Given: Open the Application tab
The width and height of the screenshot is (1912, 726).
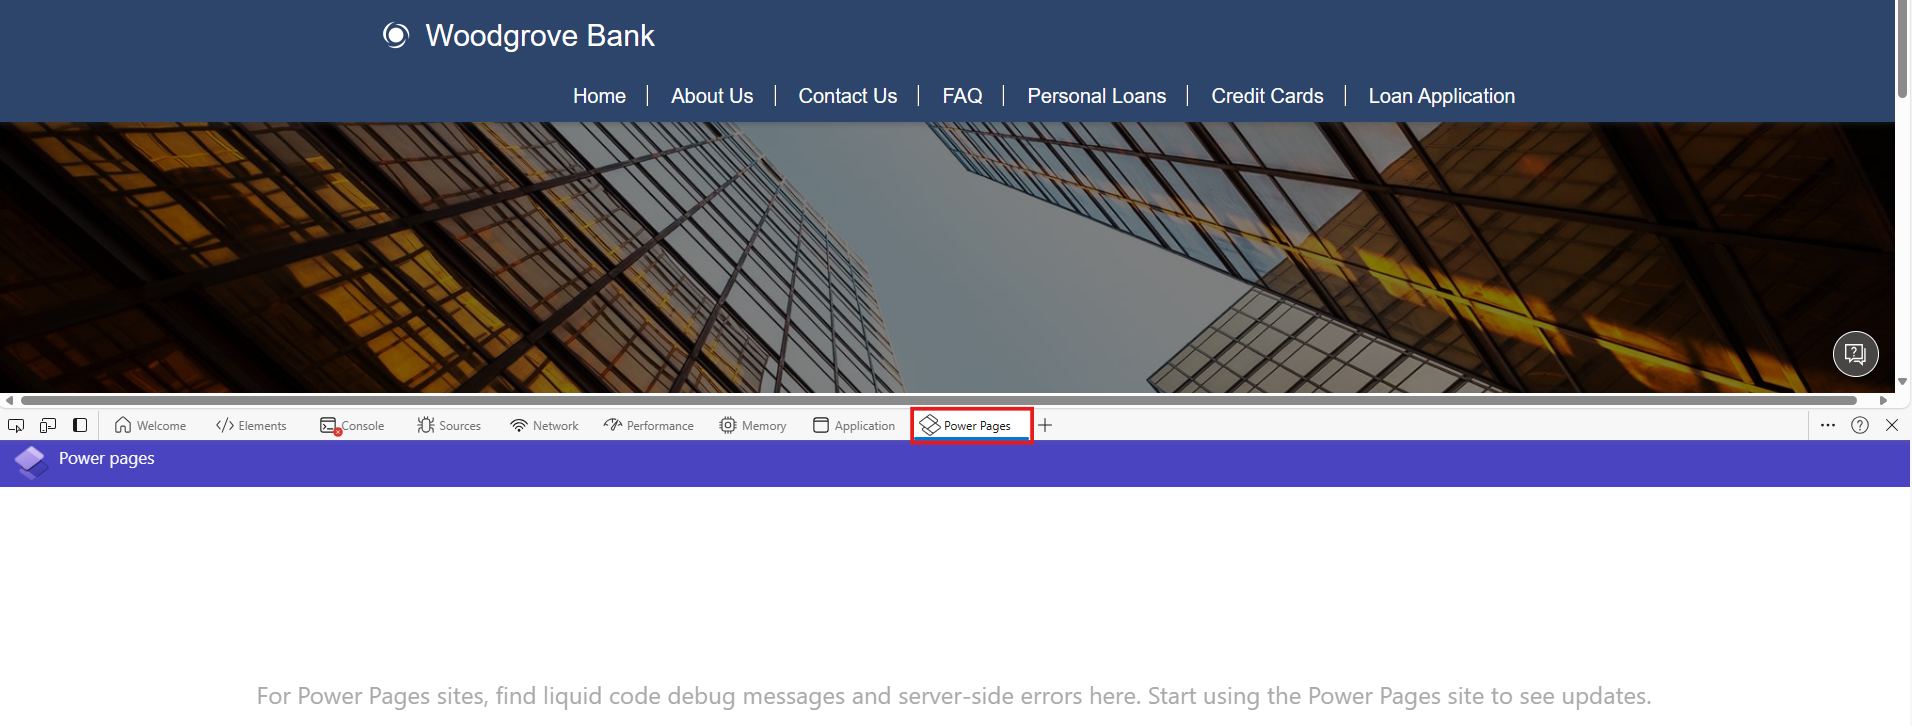Looking at the screenshot, I should click(x=854, y=425).
